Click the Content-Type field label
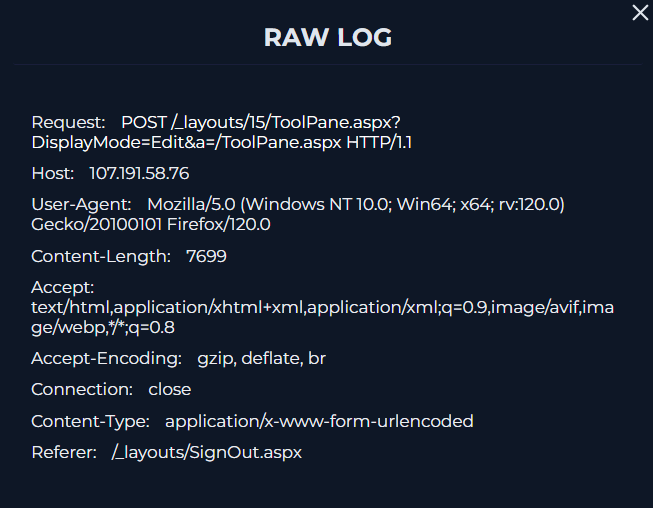The width and height of the screenshot is (653, 508). pyautogui.click(x=90, y=421)
